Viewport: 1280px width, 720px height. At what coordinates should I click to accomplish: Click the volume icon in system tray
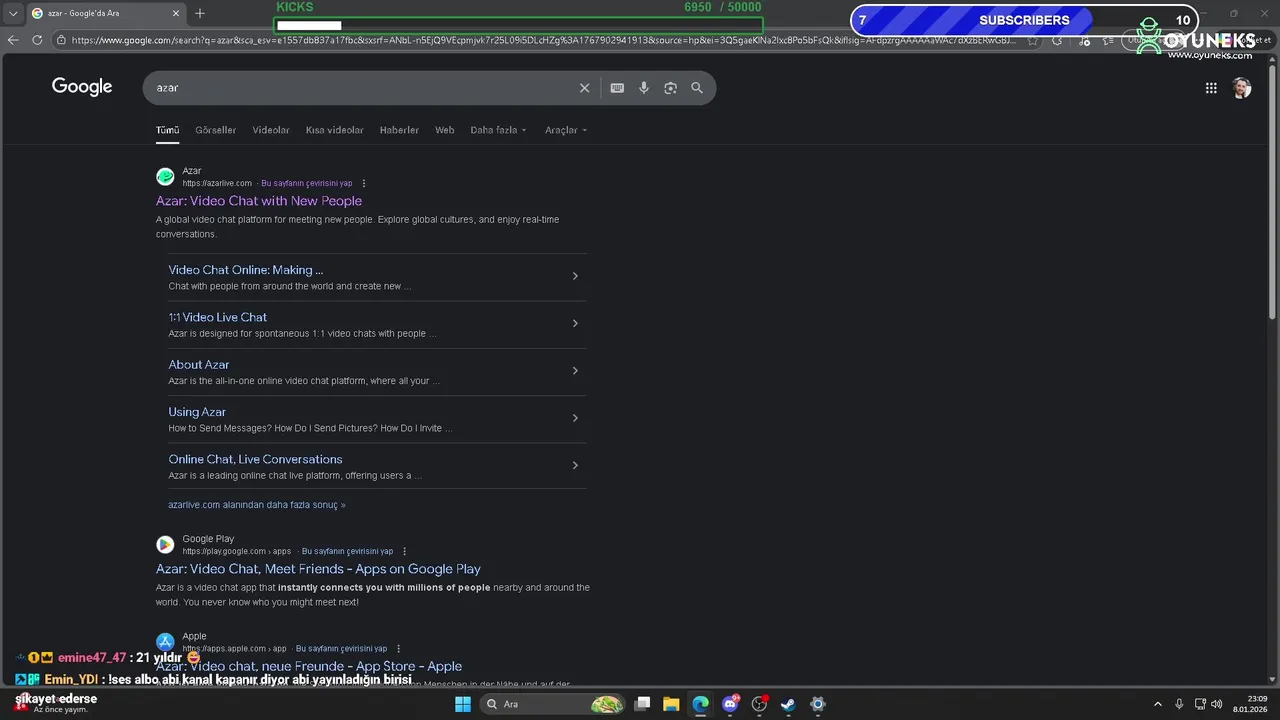click(1216, 704)
